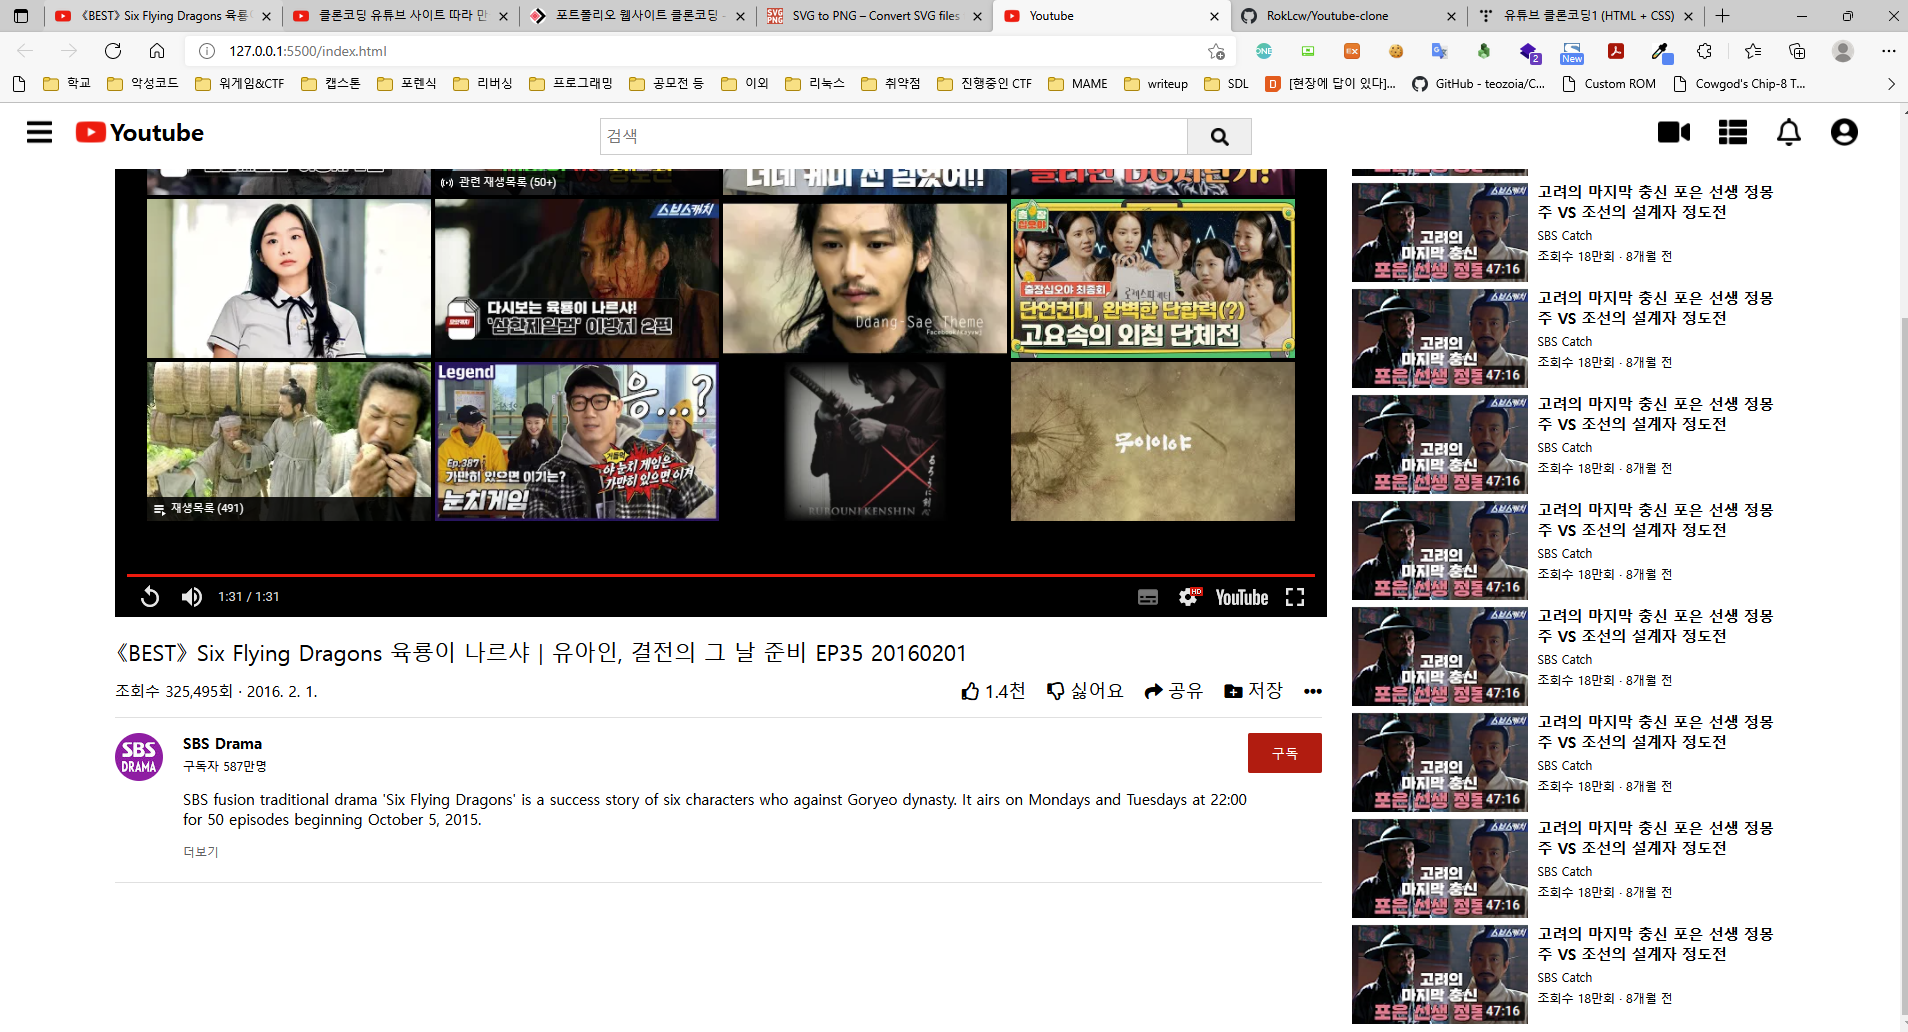This screenshot has height=1032, width=1908.
Task: Open the more options ellipsis
Action: [x=1313, y=691]
